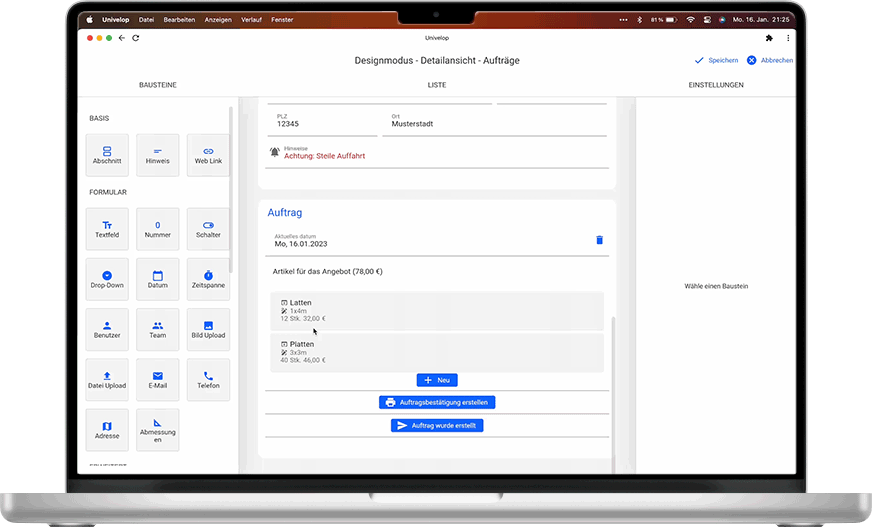Select the Bild Upload block
Image resolution: width=872 pixels, height=527 pixels.
coord(208,329)
